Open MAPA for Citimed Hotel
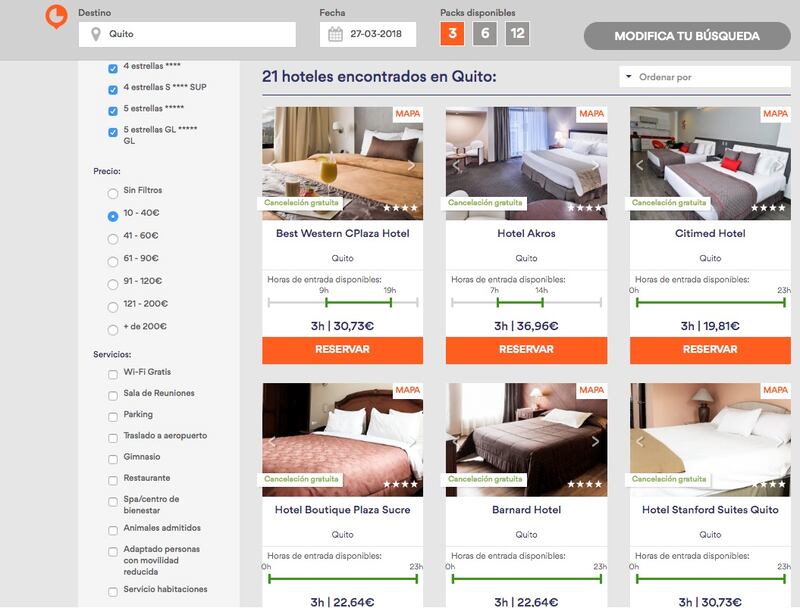Screen dimensions: 800x608 coord(776,114)
